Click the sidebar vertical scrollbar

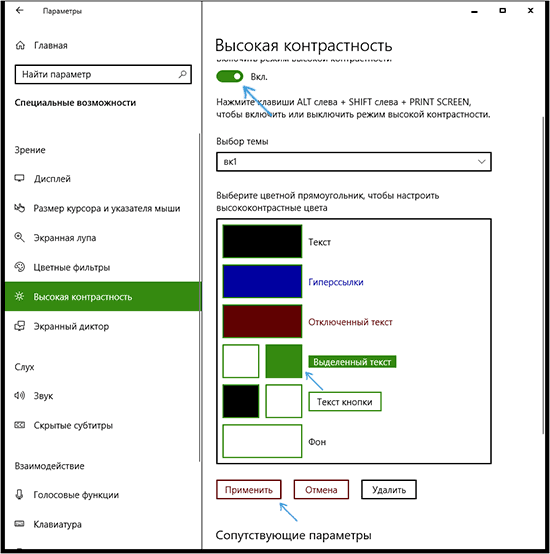(200, 297)
